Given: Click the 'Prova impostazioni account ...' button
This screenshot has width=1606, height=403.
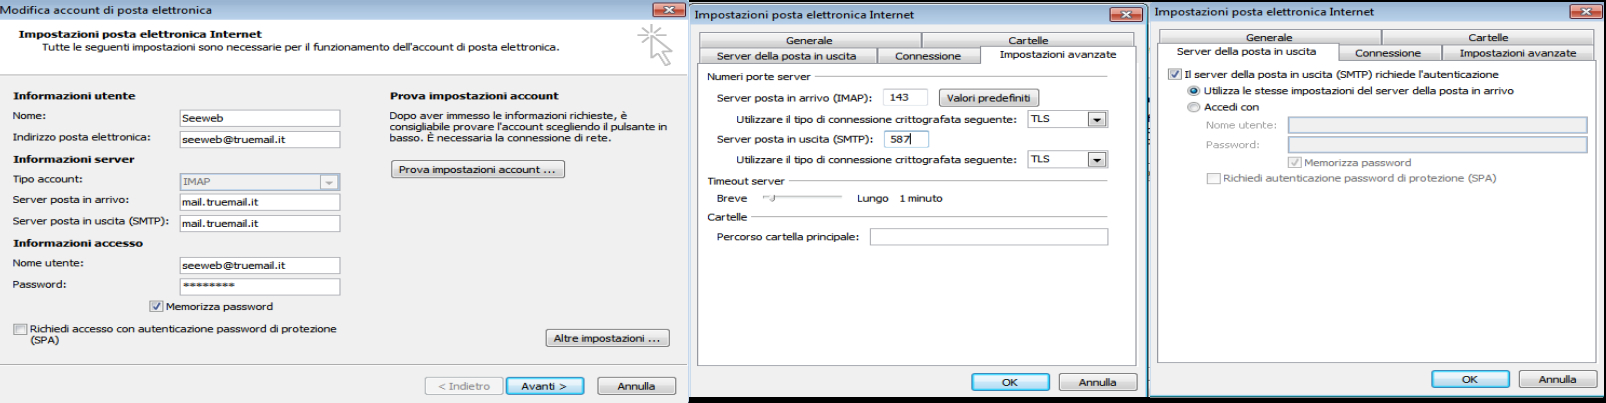Looking at the screenshot, I should 477,170.
